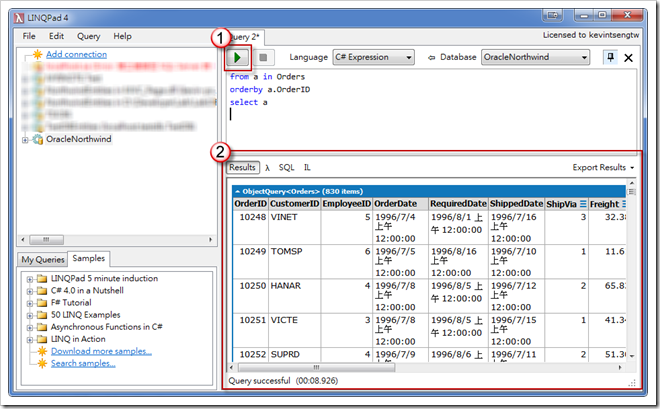
Task: Expand the F# Tutorial samples folder
Action: click(x=30, y=303)
